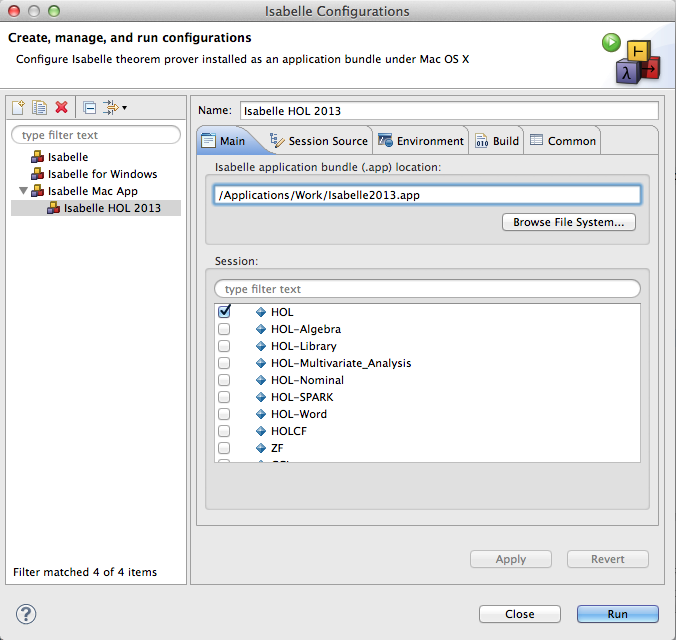676x640 pixels.
Task: Check the HOLCF session checkbox
Action: click(x=224, y=431)
